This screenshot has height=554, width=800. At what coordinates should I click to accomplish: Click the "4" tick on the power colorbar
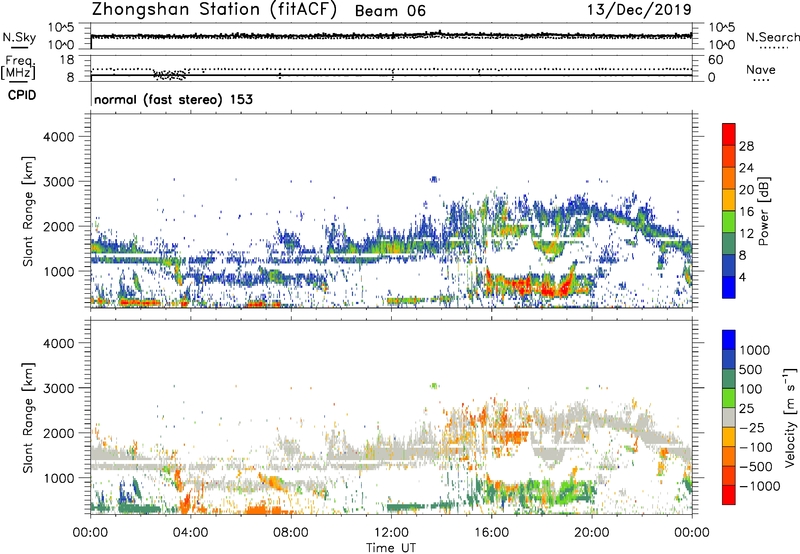point(744,278)
